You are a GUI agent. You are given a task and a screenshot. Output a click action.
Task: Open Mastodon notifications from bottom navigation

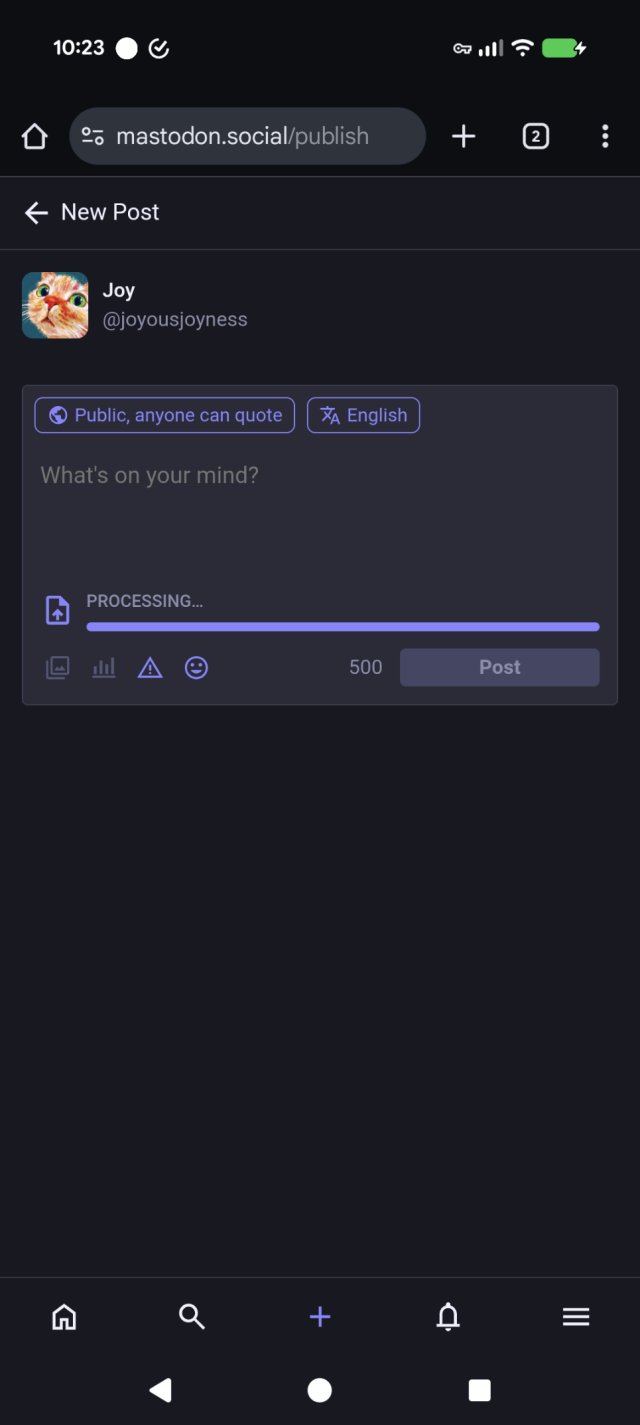pyautogui.click(x=448, y=1317)
